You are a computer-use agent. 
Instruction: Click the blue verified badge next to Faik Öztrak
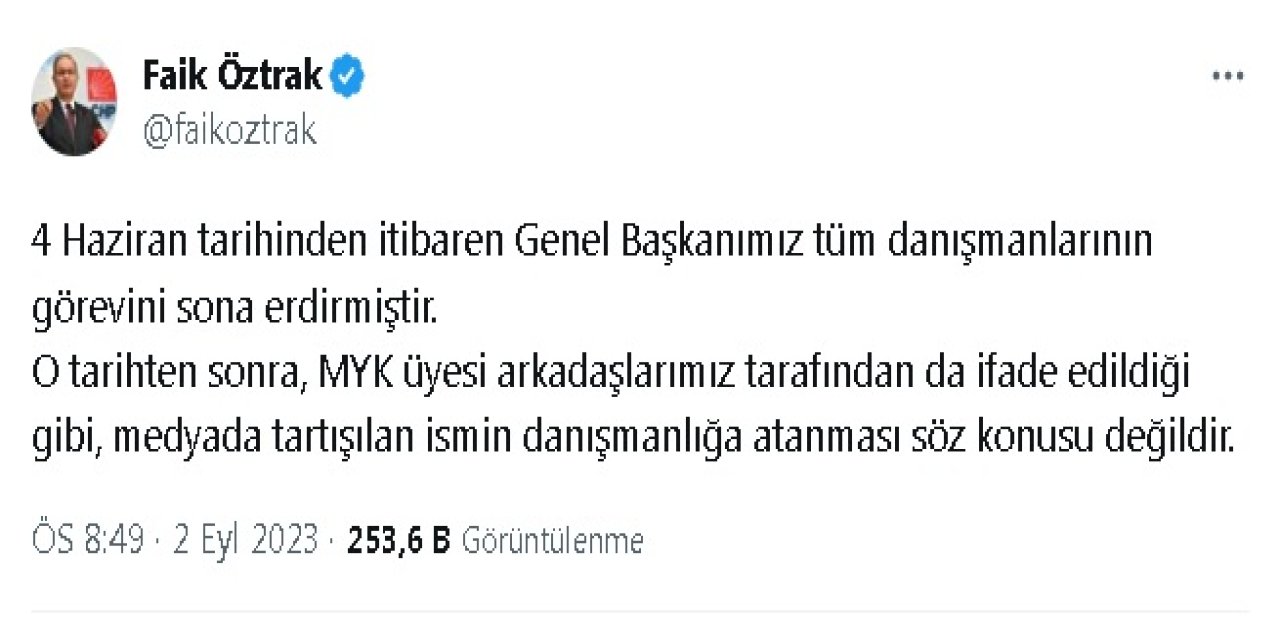pyautogui.click(x=347, y=73)
